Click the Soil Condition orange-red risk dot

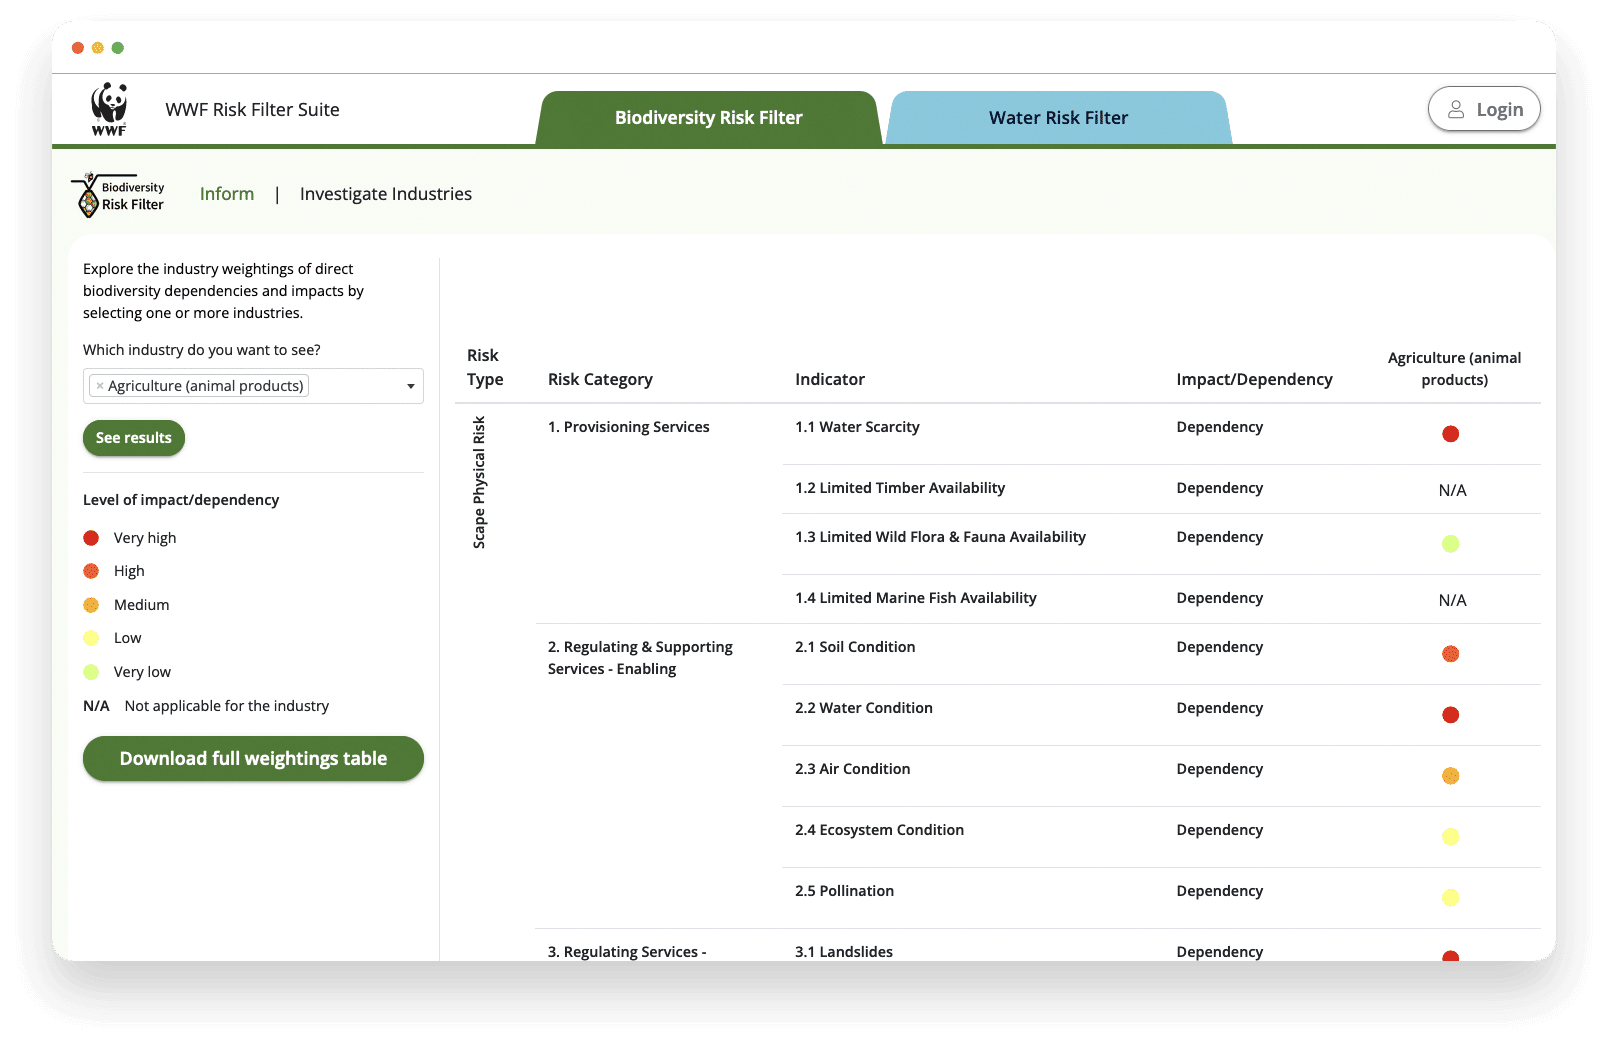1451,654
